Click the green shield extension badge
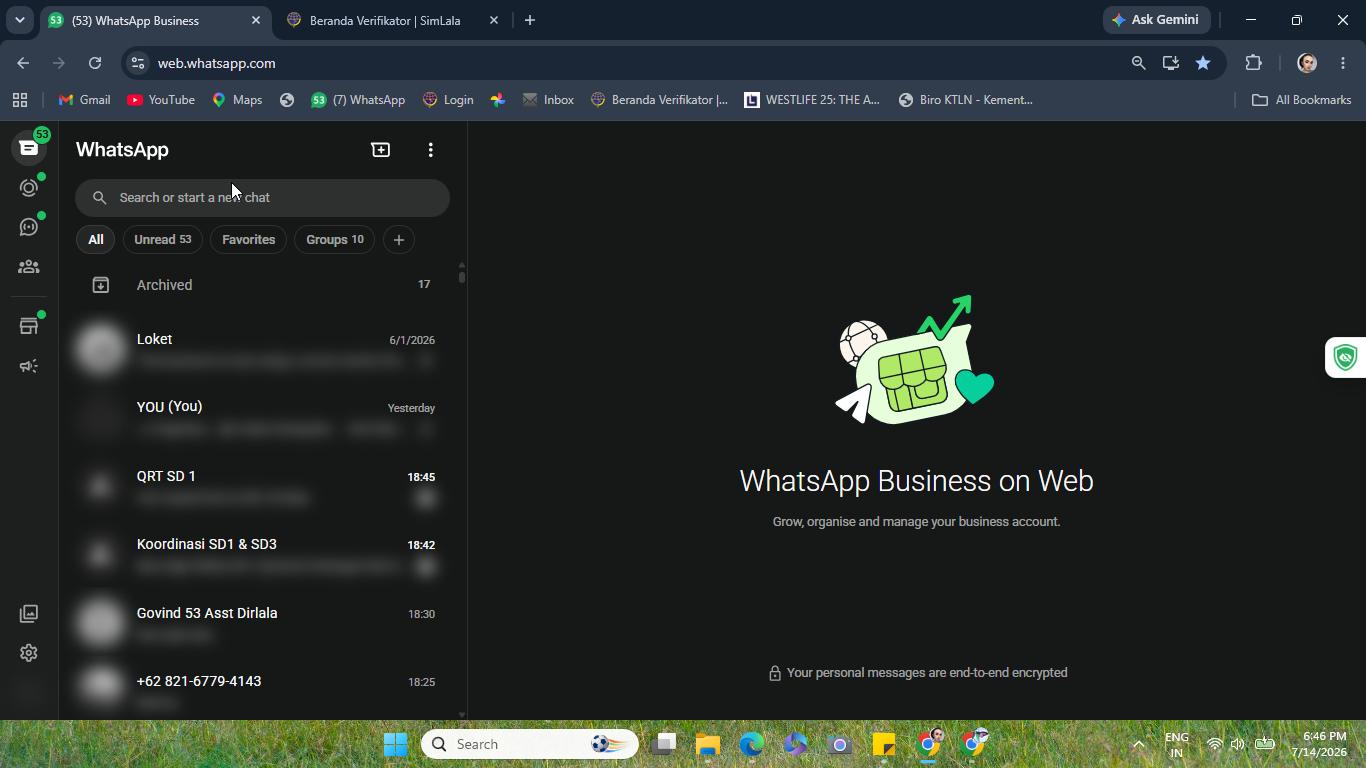The image size is (1366, 768). point(1346,358)
